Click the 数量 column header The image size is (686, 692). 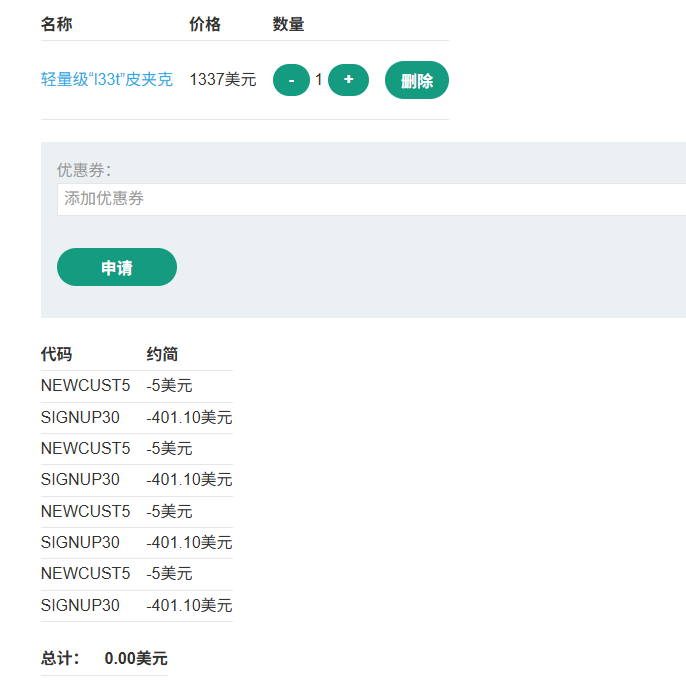pos(289,24)
